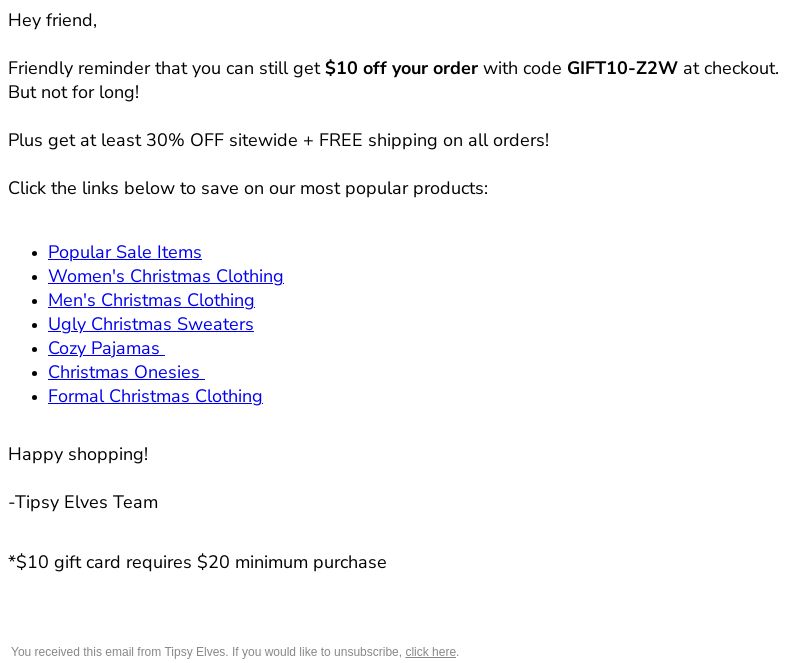Image resolution: width=800 pixels, height=663 pixels.
Task: Click the bullet beside Popular Sale Items
Action: click(35, 253)
